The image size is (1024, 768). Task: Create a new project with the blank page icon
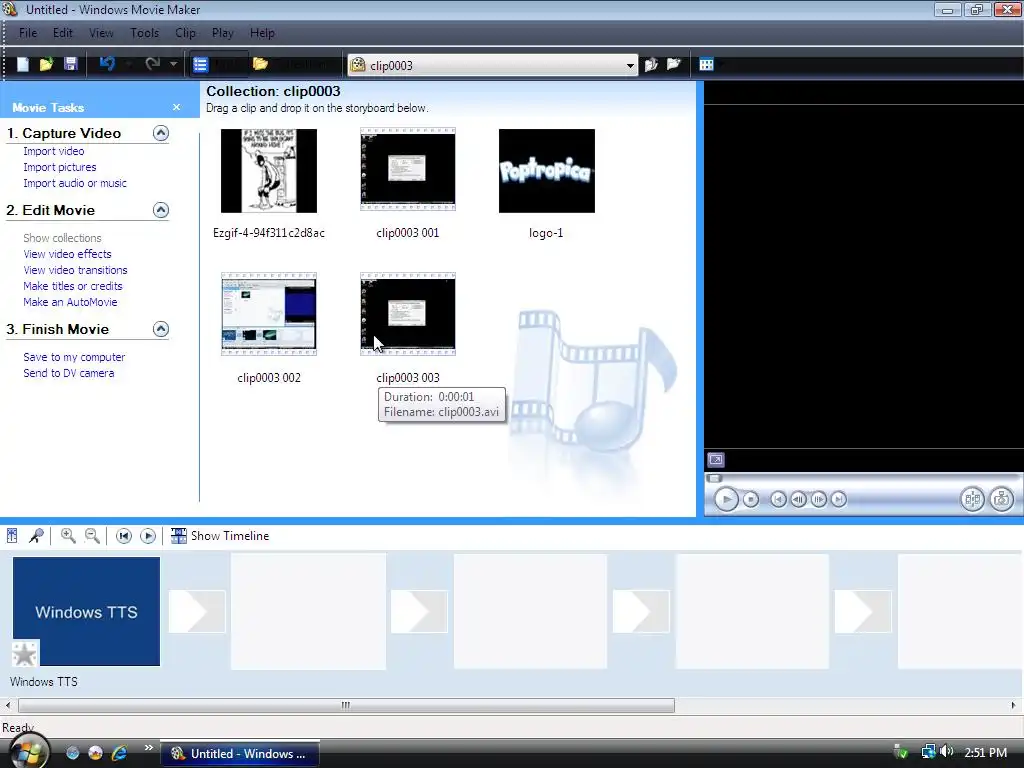(23, 64)
